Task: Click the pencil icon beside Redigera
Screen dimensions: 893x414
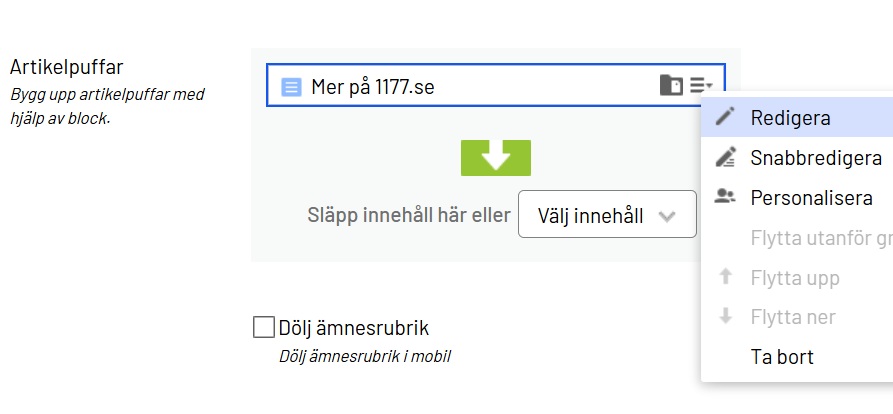Action: tap(726, 117)
